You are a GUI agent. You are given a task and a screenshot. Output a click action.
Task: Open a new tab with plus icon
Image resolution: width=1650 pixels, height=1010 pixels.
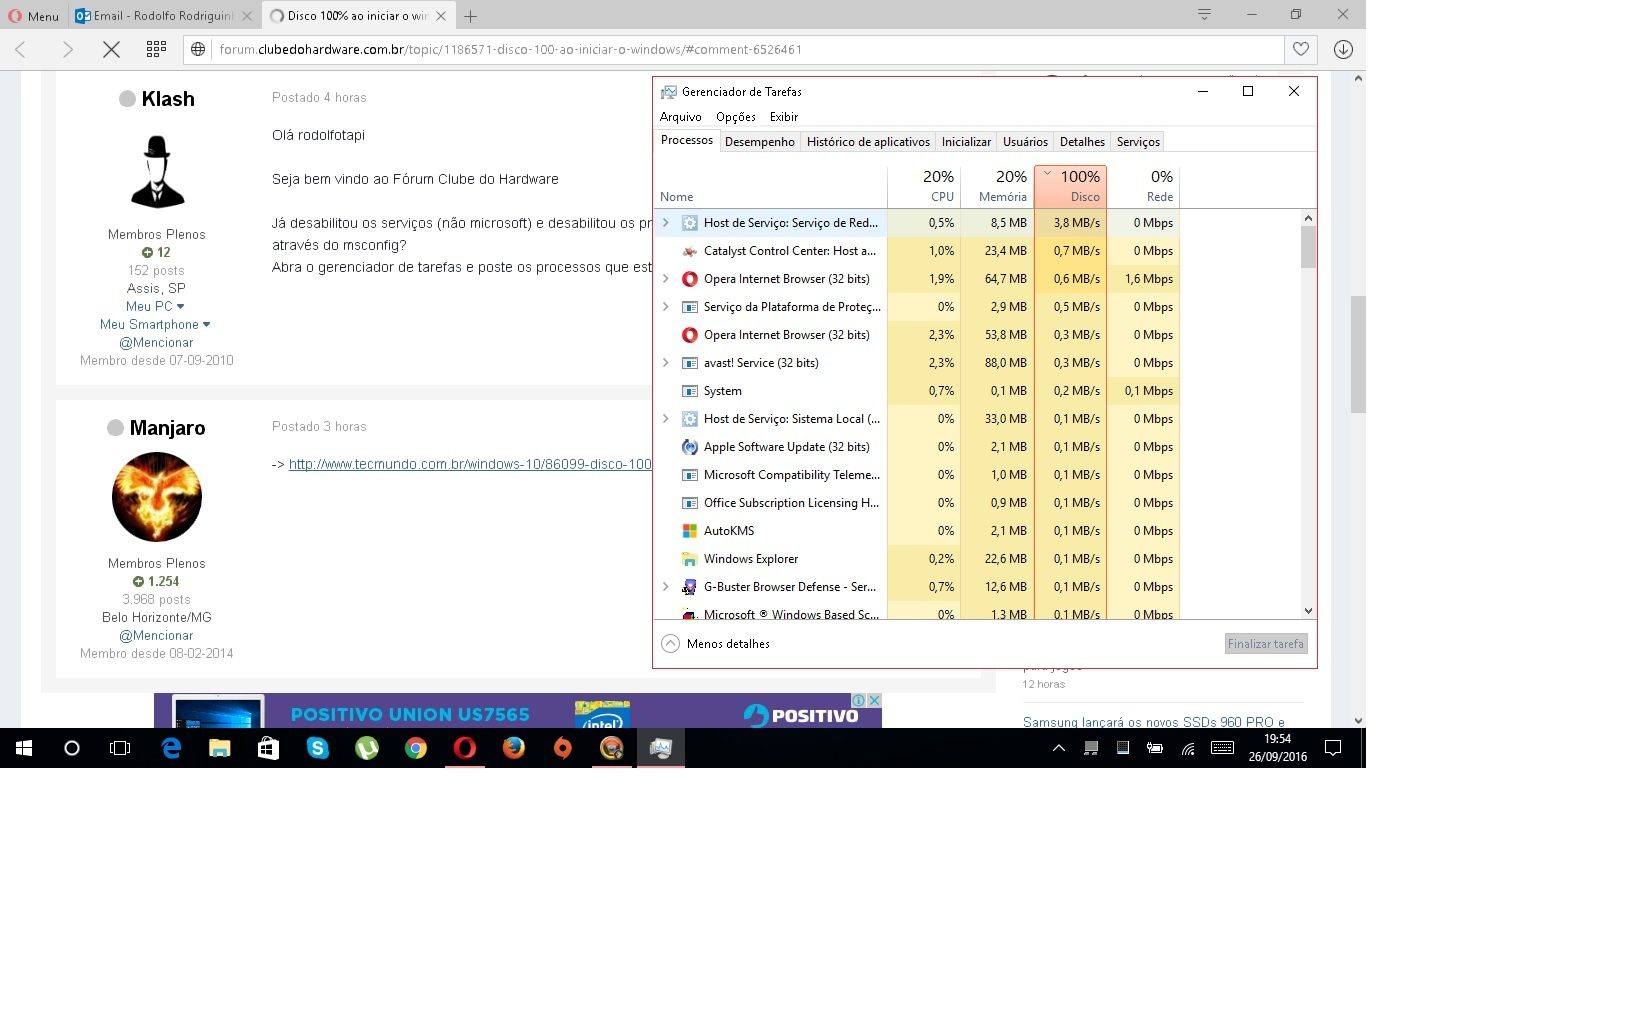point(470,15)
